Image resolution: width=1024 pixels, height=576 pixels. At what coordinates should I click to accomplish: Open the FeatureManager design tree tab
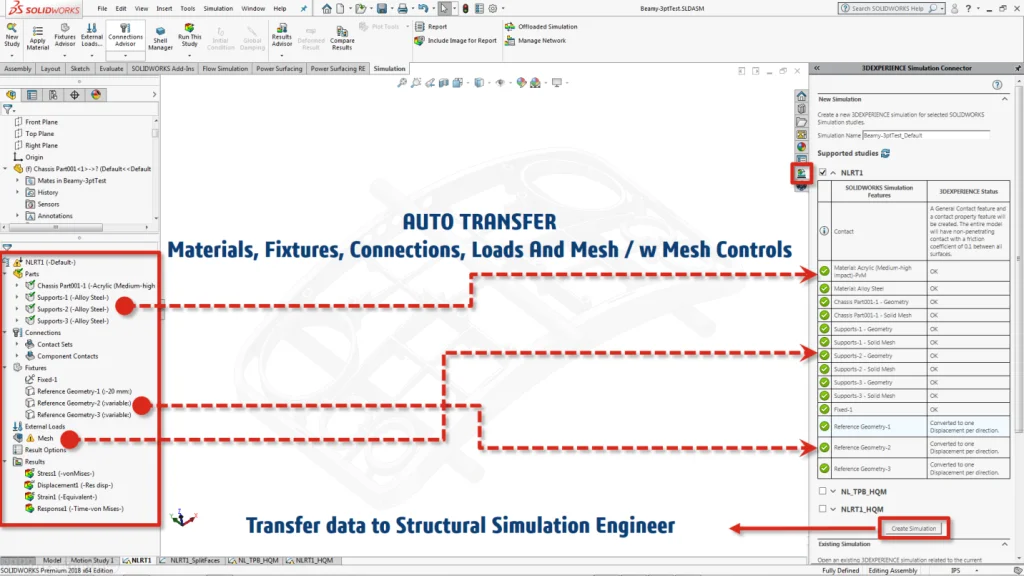pyautogui.click(x=11, y=95)
